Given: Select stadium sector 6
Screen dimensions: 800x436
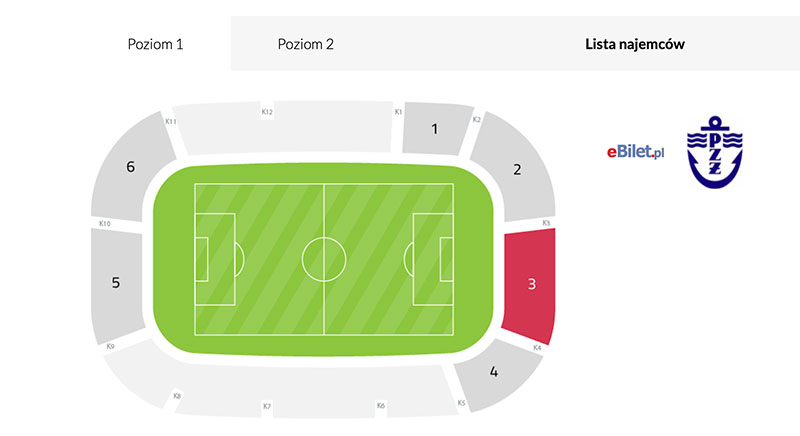Looking at the screenshot, I should point(131,167).
